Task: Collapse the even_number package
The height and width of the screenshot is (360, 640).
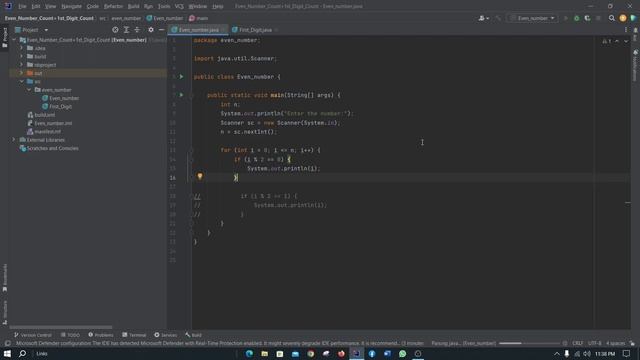Action: 29,90
